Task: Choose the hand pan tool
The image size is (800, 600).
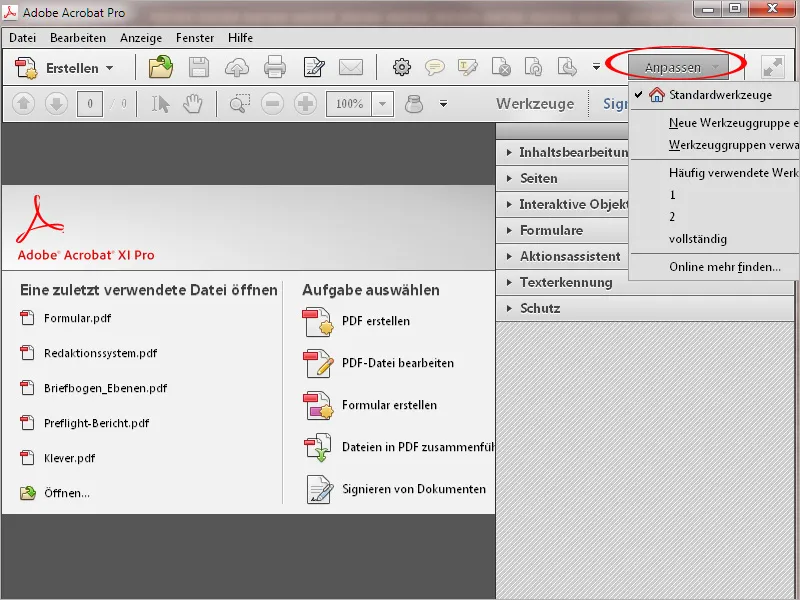Action: tap(193, 104)
